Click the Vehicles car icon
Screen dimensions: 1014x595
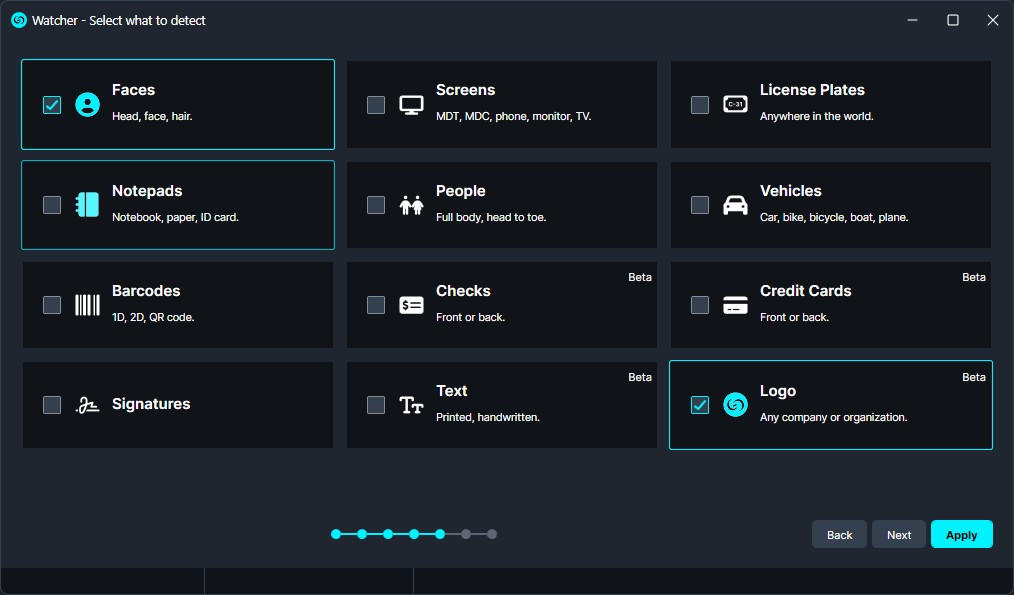click(x=735, y=205)
